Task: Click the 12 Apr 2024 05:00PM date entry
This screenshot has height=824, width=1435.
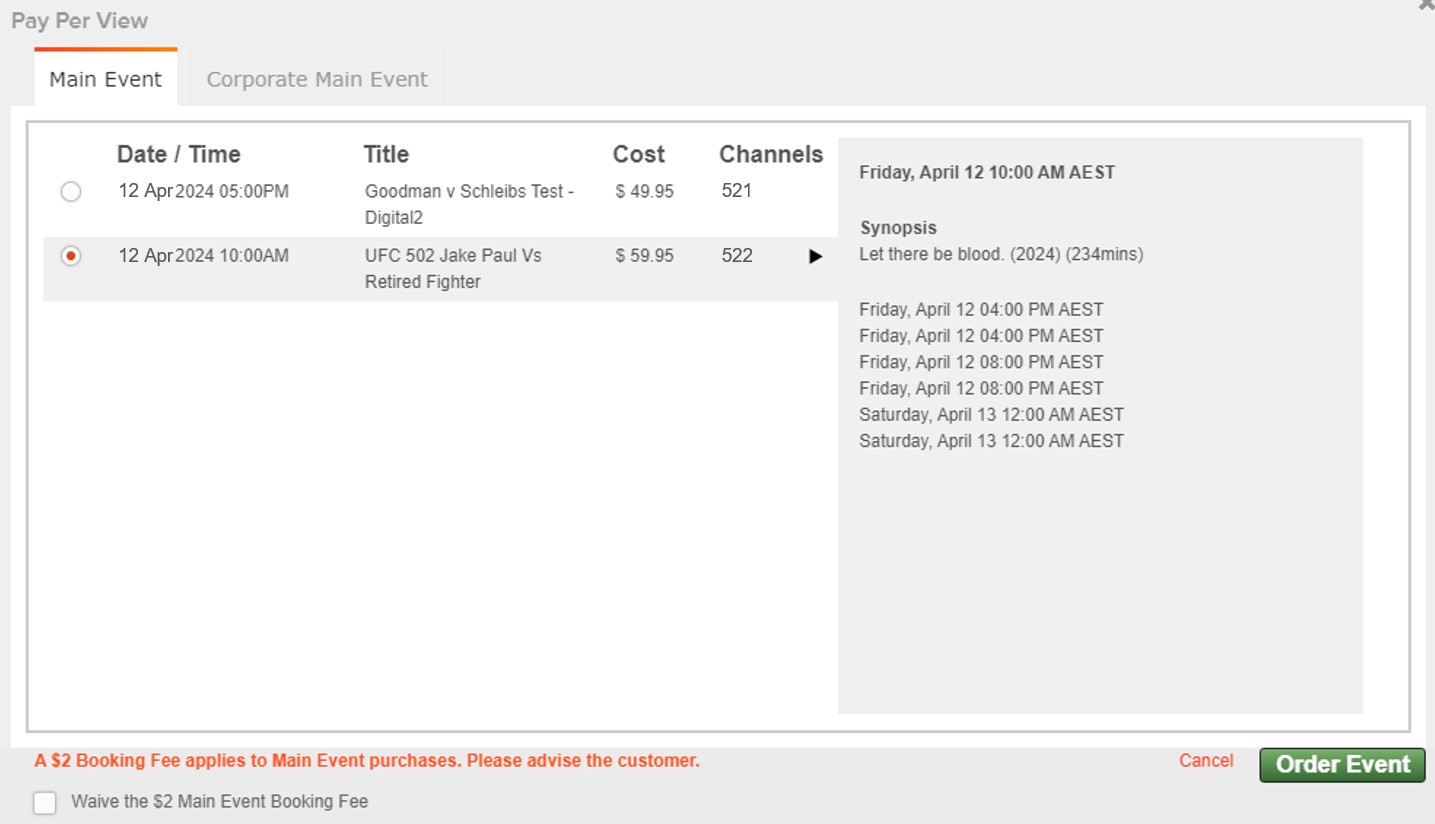Action: tap(203, 191)
